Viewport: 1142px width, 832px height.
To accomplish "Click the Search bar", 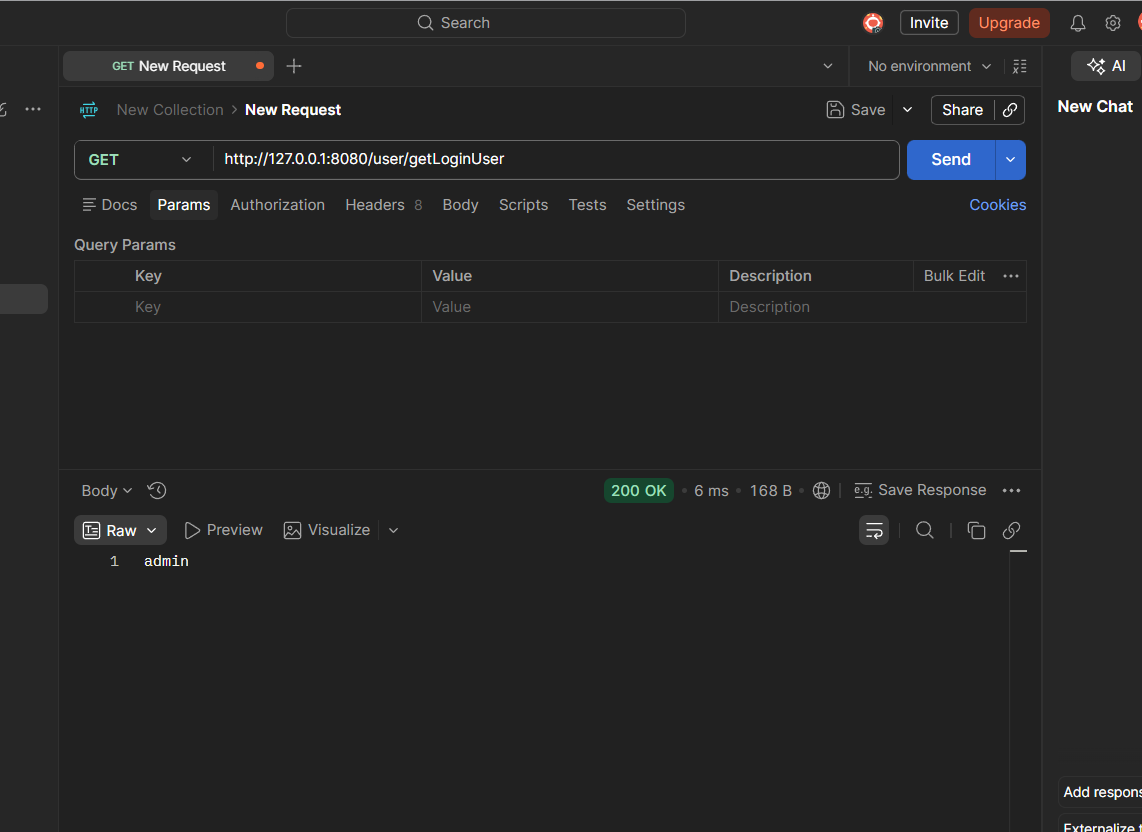I will (x=486, y=23).
